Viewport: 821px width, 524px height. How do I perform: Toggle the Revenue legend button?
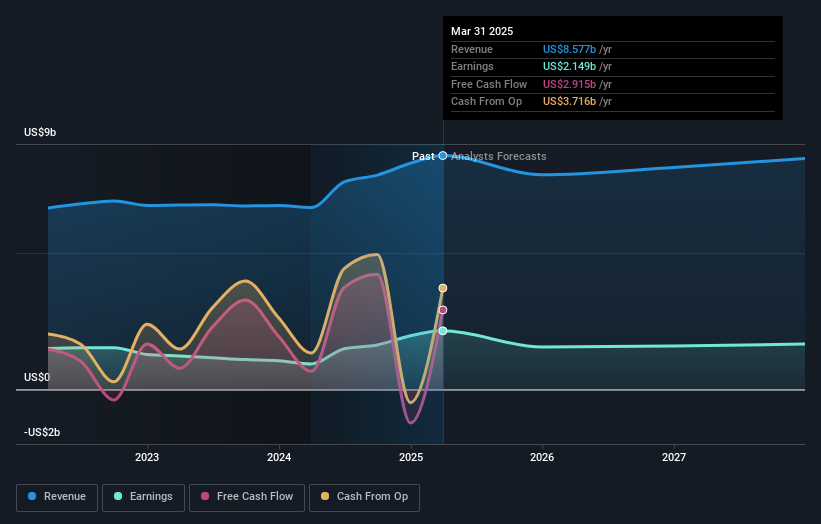pos(57,497)
